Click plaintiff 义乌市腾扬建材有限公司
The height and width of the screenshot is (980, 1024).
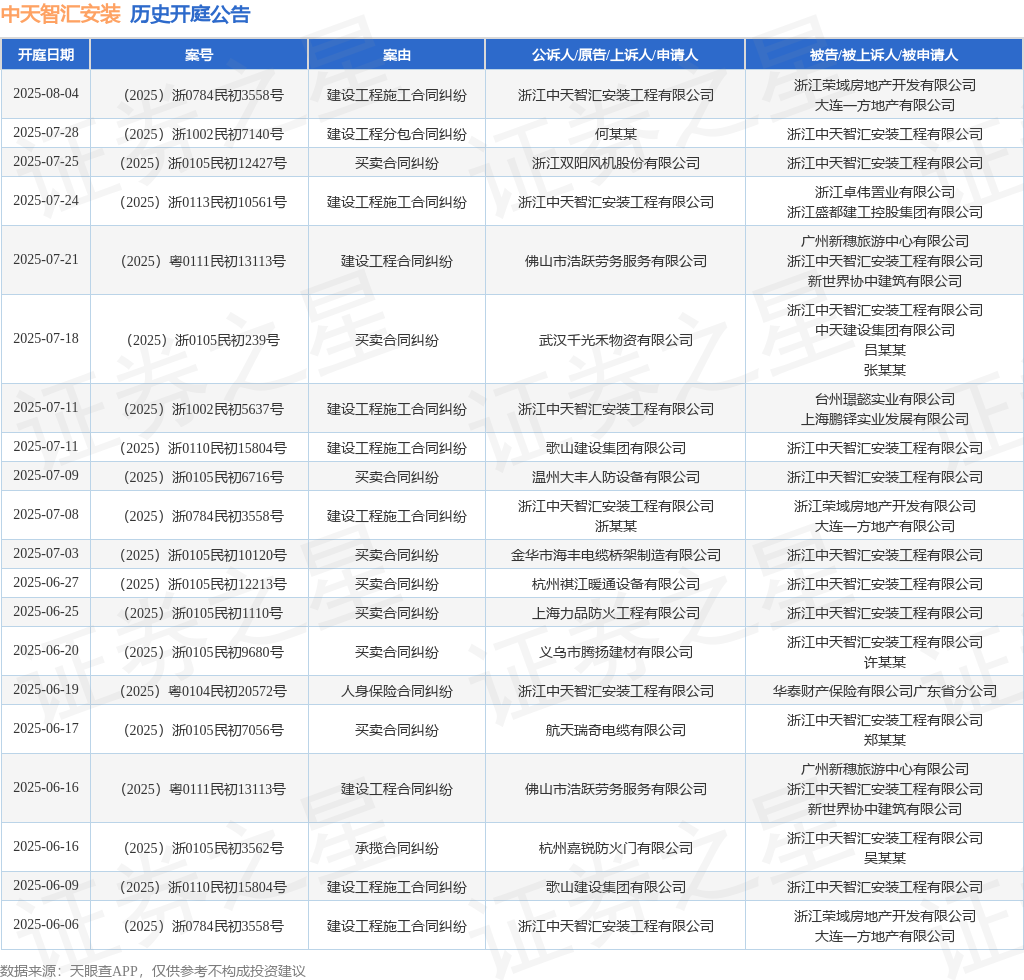coord(615,652)
